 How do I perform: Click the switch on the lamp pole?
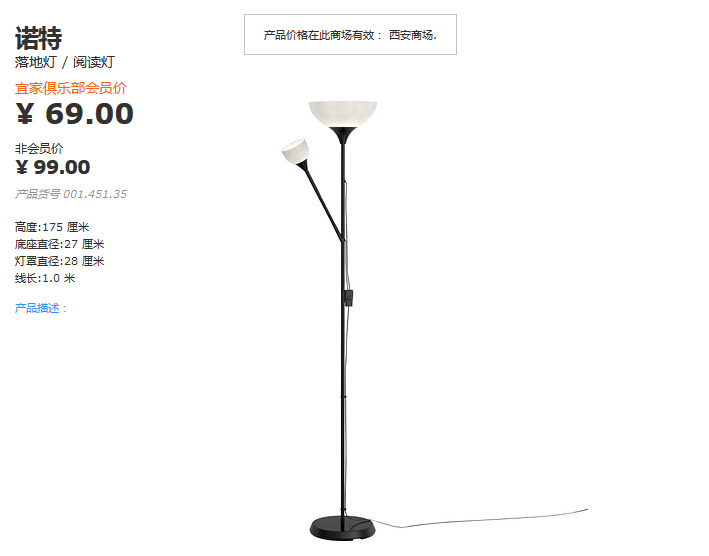[349, 298]
